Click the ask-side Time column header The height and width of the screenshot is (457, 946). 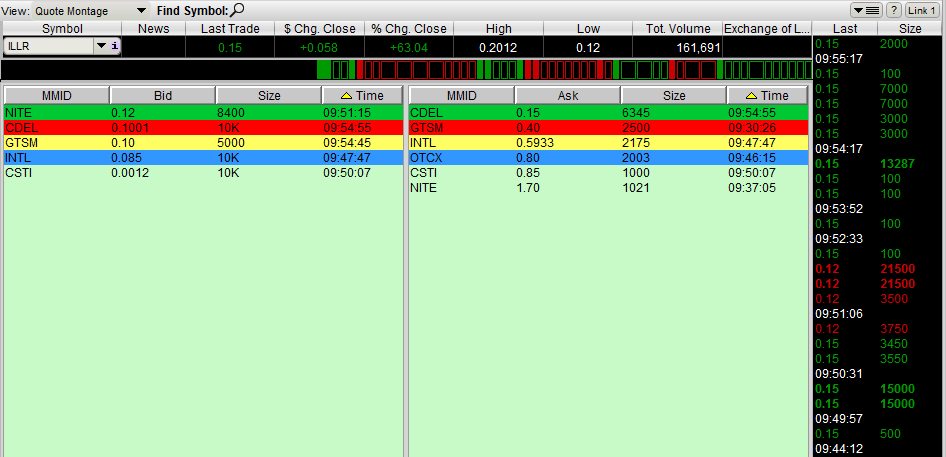[x=767, y=95]
